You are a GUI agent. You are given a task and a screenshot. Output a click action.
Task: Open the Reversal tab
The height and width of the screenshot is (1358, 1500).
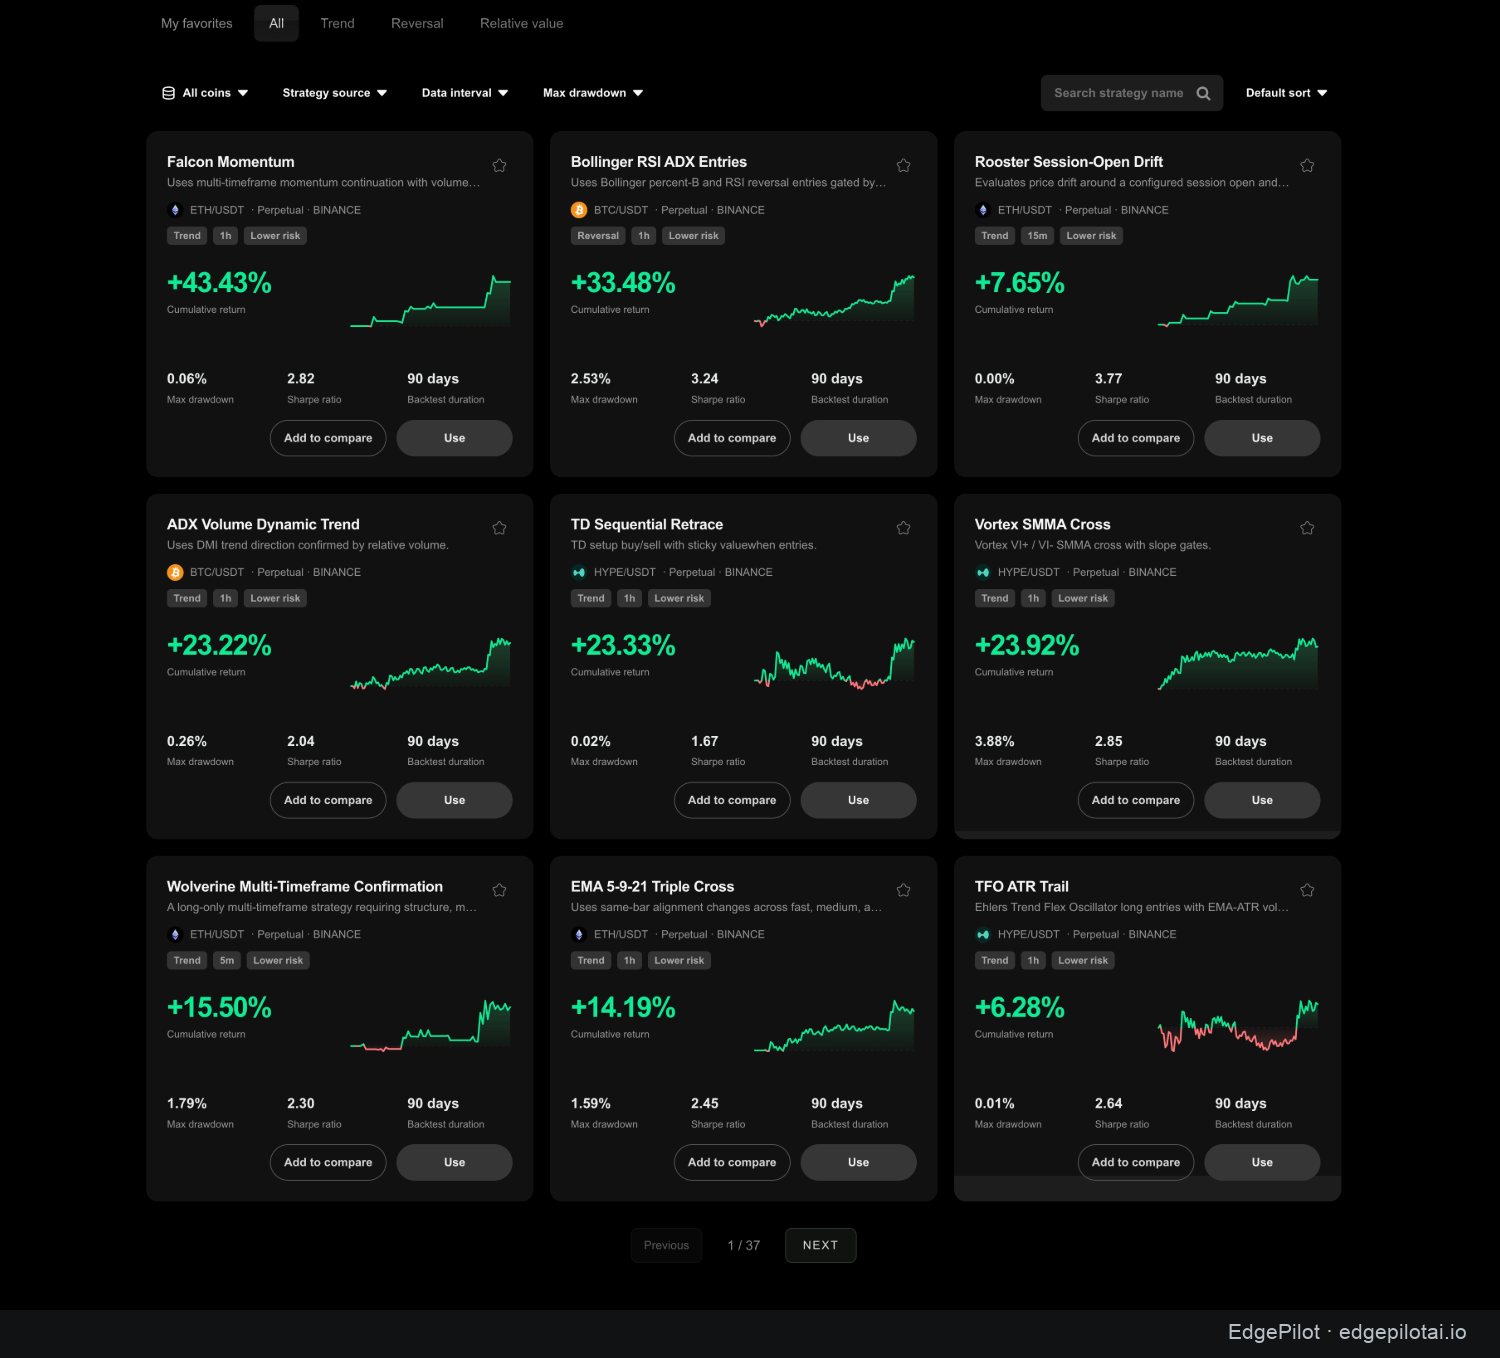click(417, 23)
